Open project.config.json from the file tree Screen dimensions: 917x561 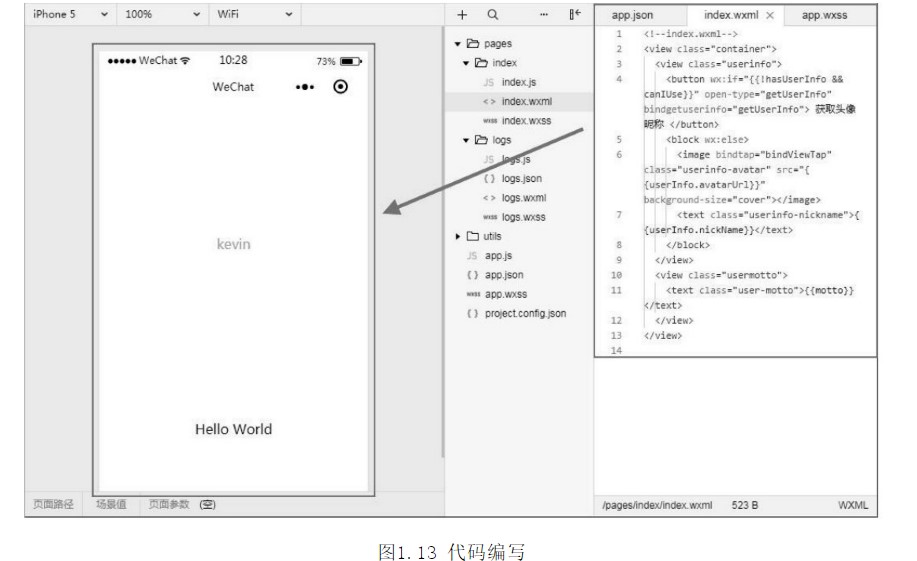(x=525, y=313)
